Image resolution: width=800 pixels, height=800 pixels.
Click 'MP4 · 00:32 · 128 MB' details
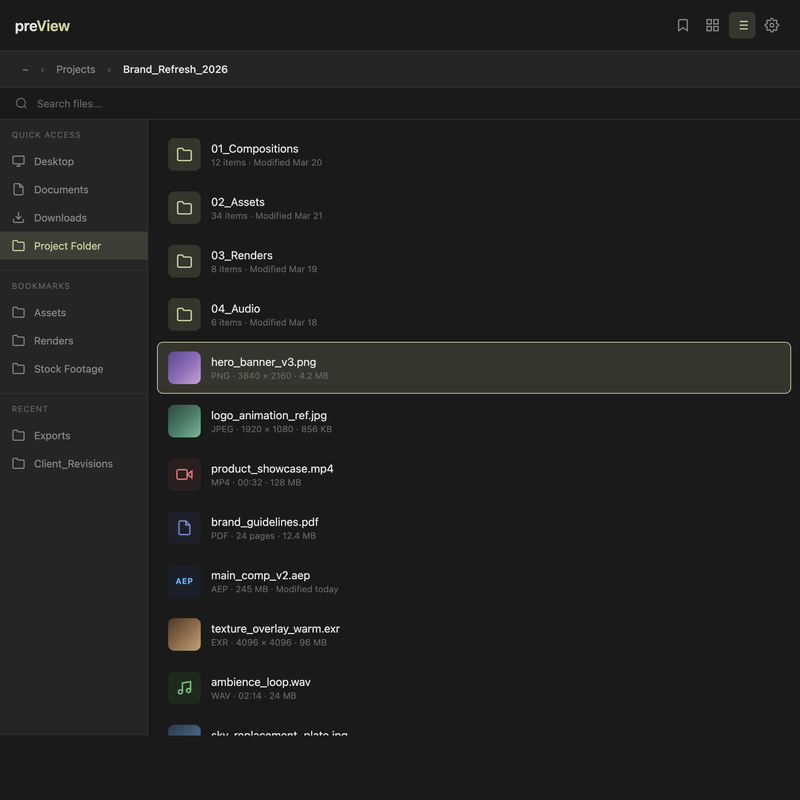coord(256,483)
